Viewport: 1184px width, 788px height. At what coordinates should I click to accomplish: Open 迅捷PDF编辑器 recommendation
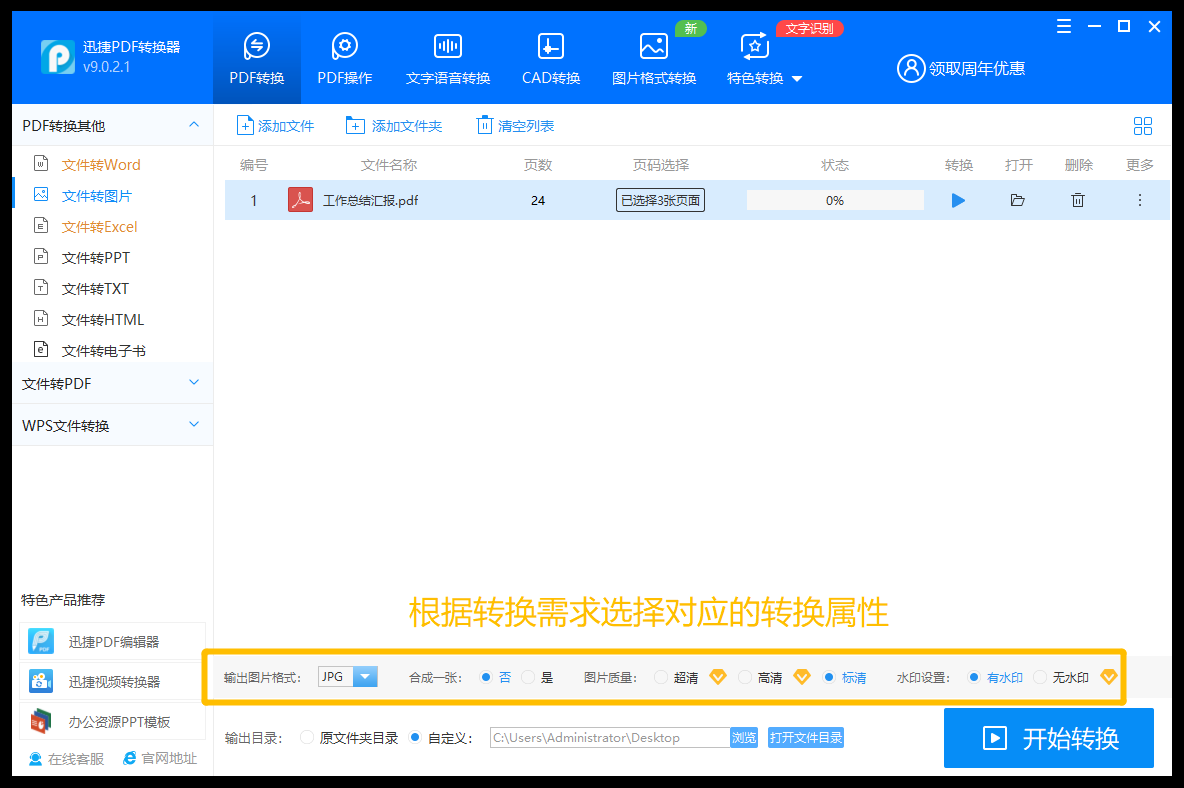[113, 642]
